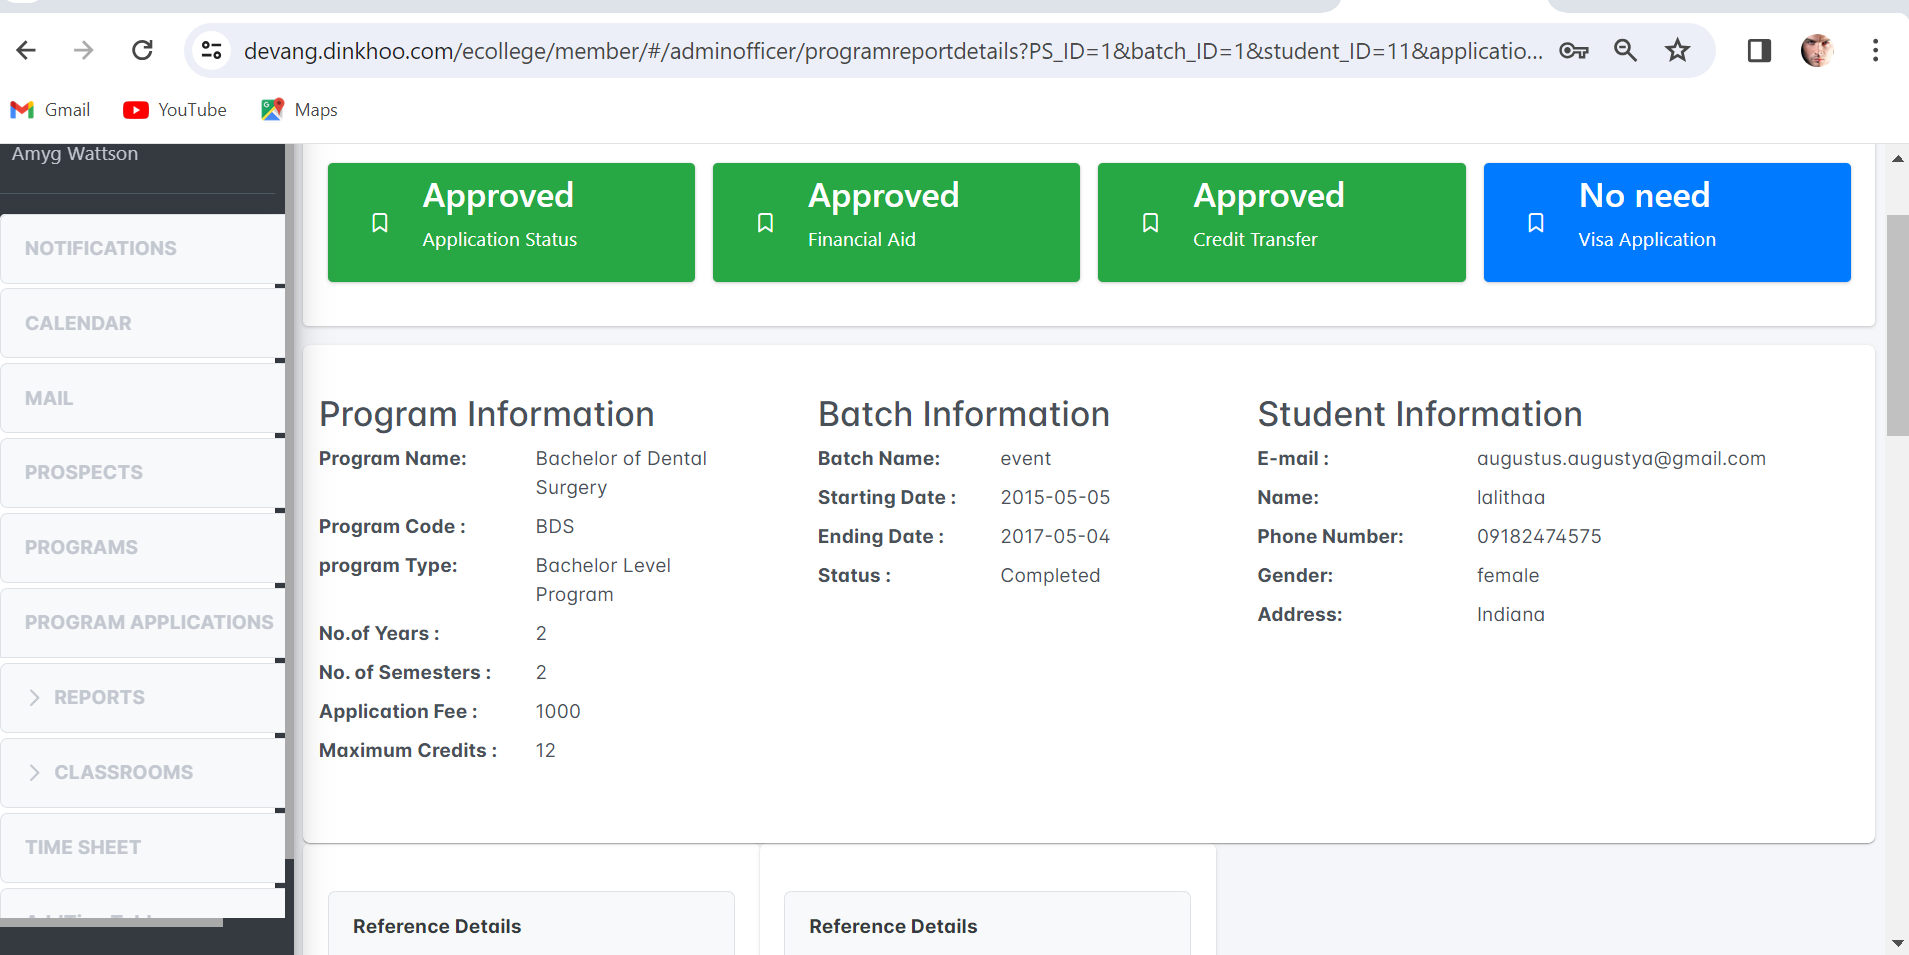Go forward to the next page
This screenshot has height=955, width=1909.
pos(84,50)
